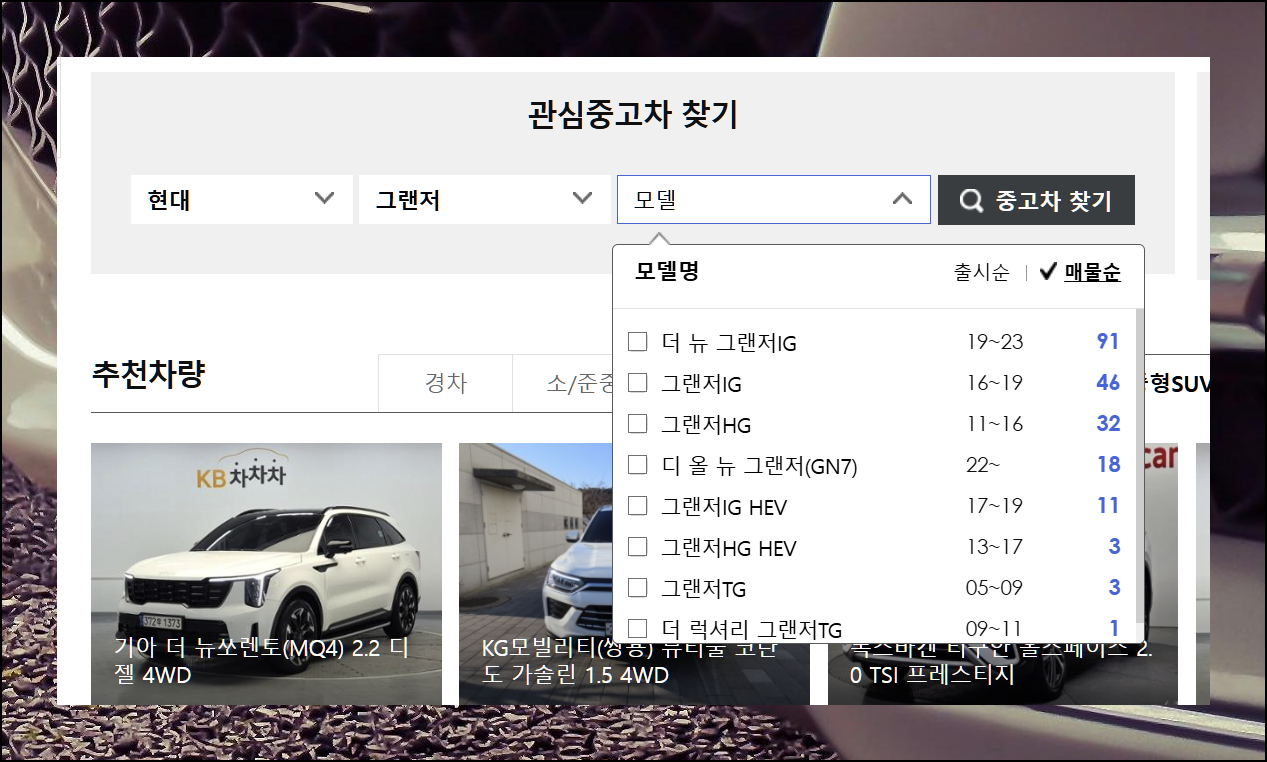Click the 91 listings count

tap(1107, 342)
